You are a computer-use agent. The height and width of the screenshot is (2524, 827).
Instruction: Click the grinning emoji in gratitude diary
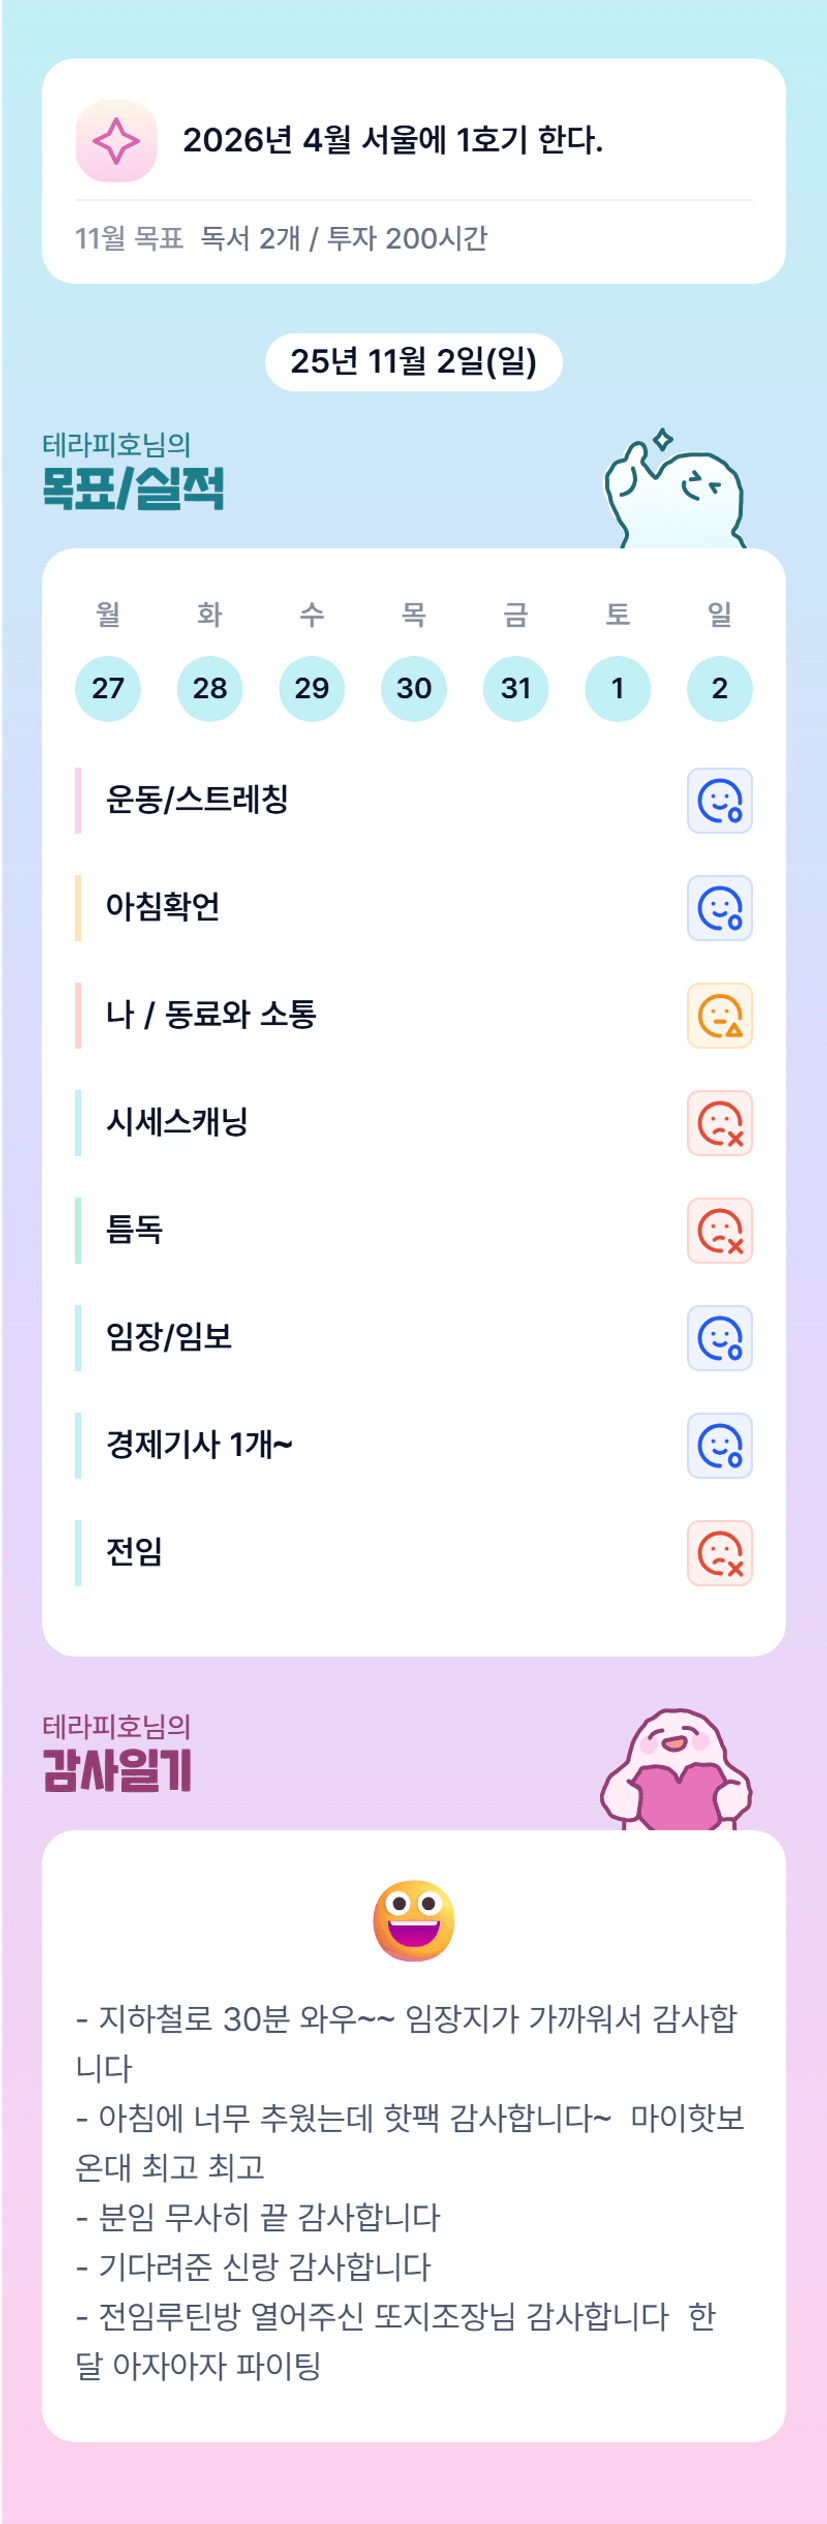[x=413, y=1920]
